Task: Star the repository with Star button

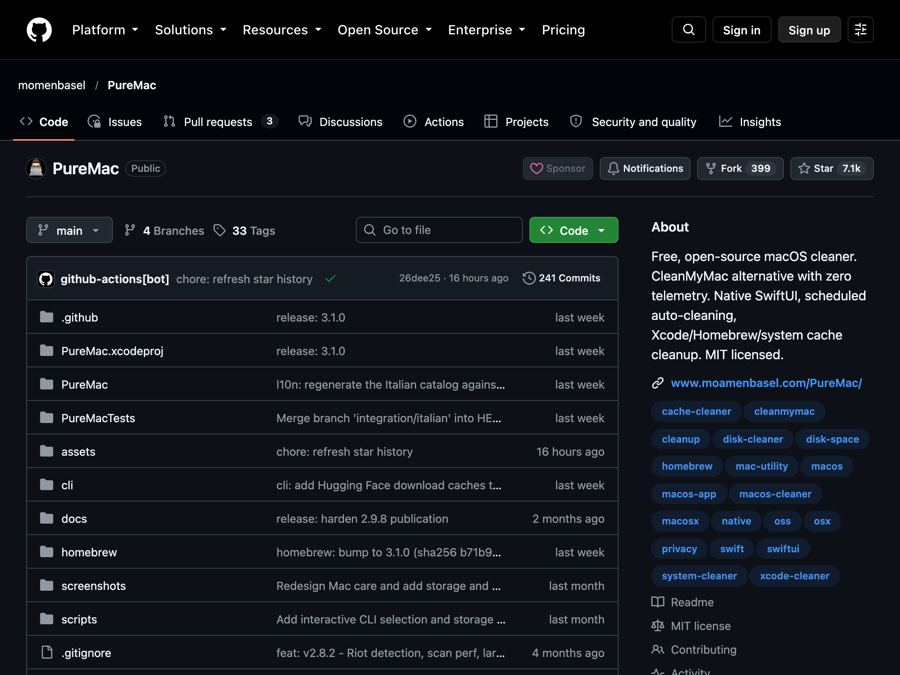Action: click(x=832, y=168)
